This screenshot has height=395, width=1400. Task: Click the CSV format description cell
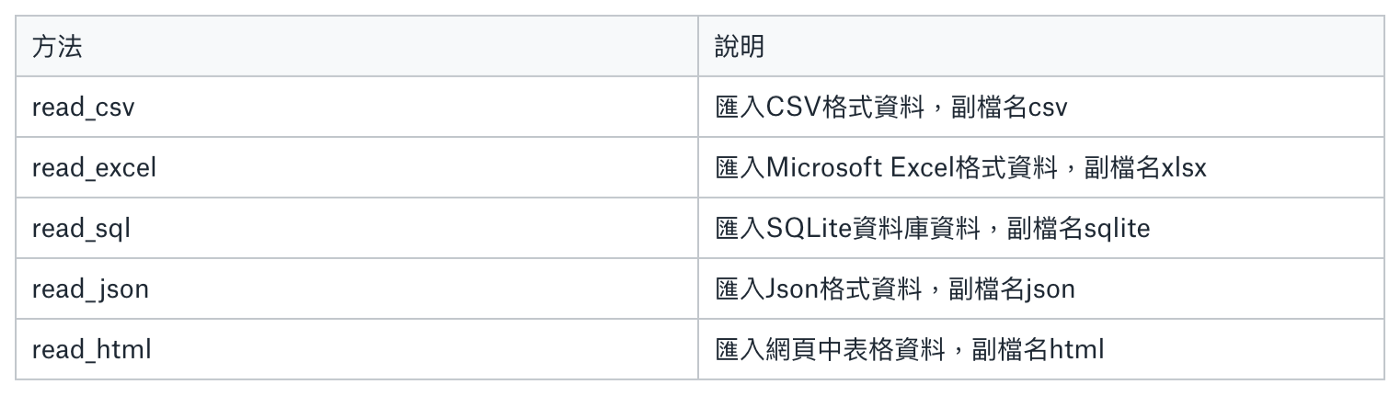coord(1041,107)
